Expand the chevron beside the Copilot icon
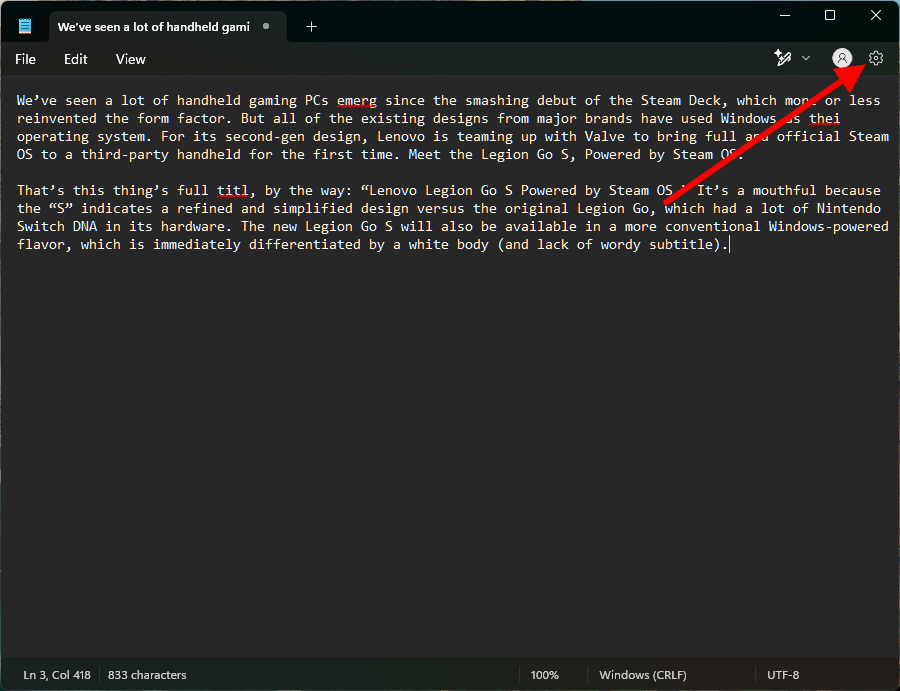The width and height of the screenshot is (900, 691). 806,59
